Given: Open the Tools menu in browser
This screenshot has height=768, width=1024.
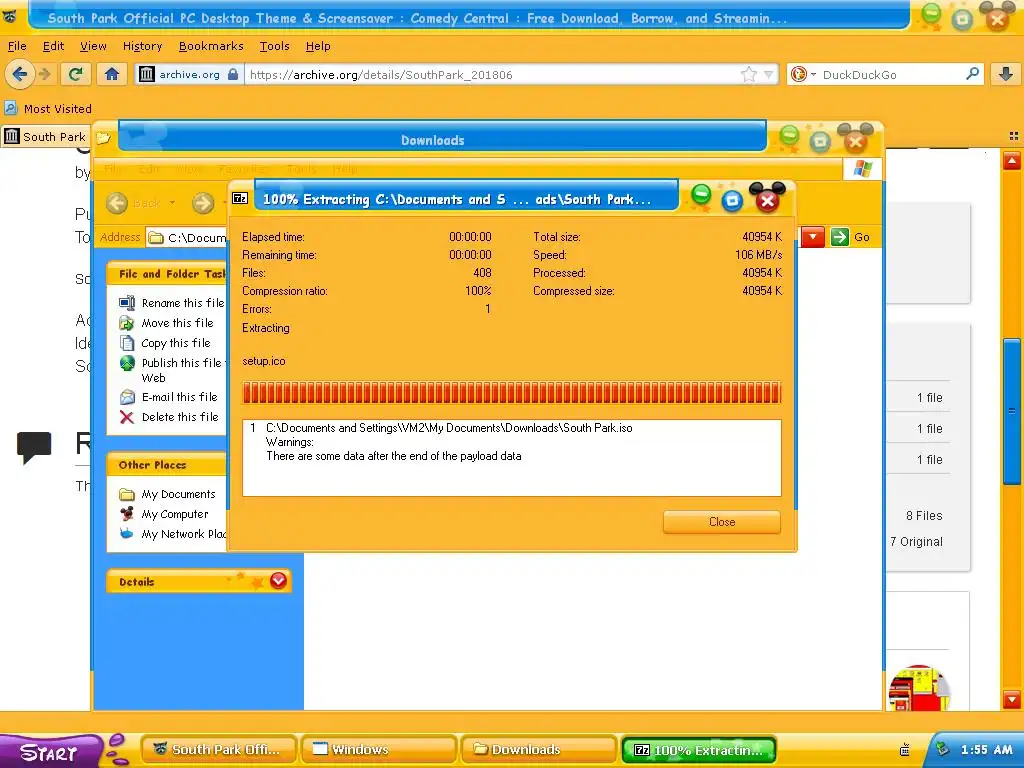Looking at the screenshot, I should [274, 46].
